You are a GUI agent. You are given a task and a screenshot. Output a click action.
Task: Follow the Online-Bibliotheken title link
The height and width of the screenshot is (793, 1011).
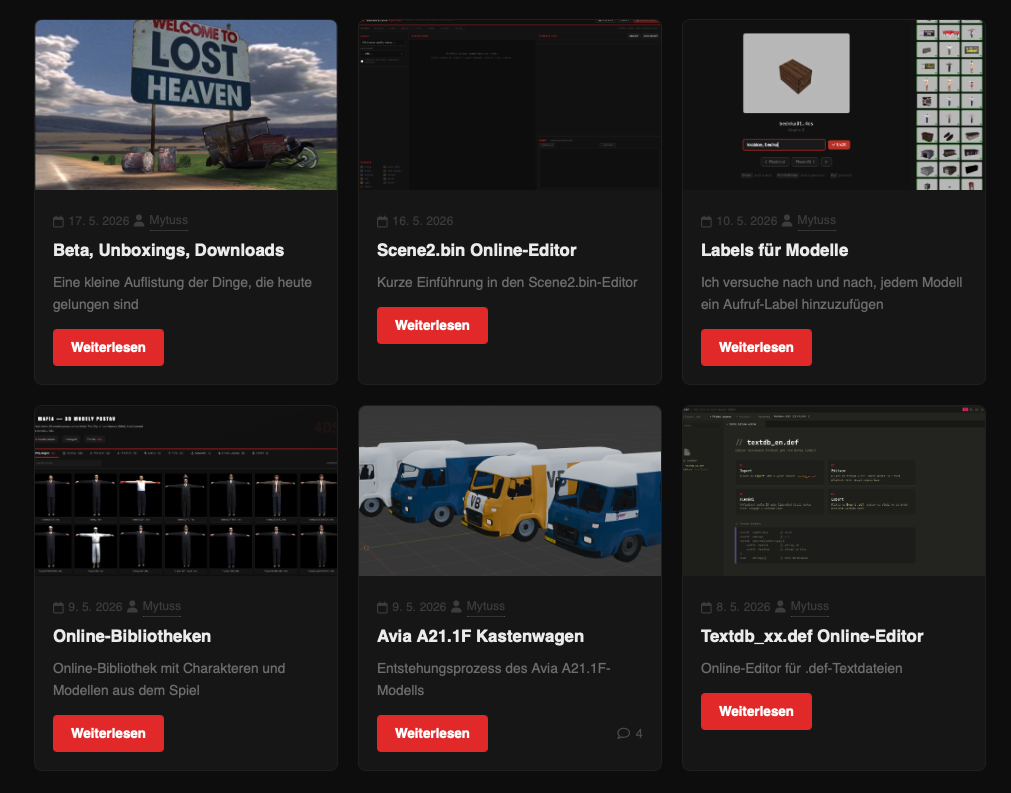coord(132,636)
